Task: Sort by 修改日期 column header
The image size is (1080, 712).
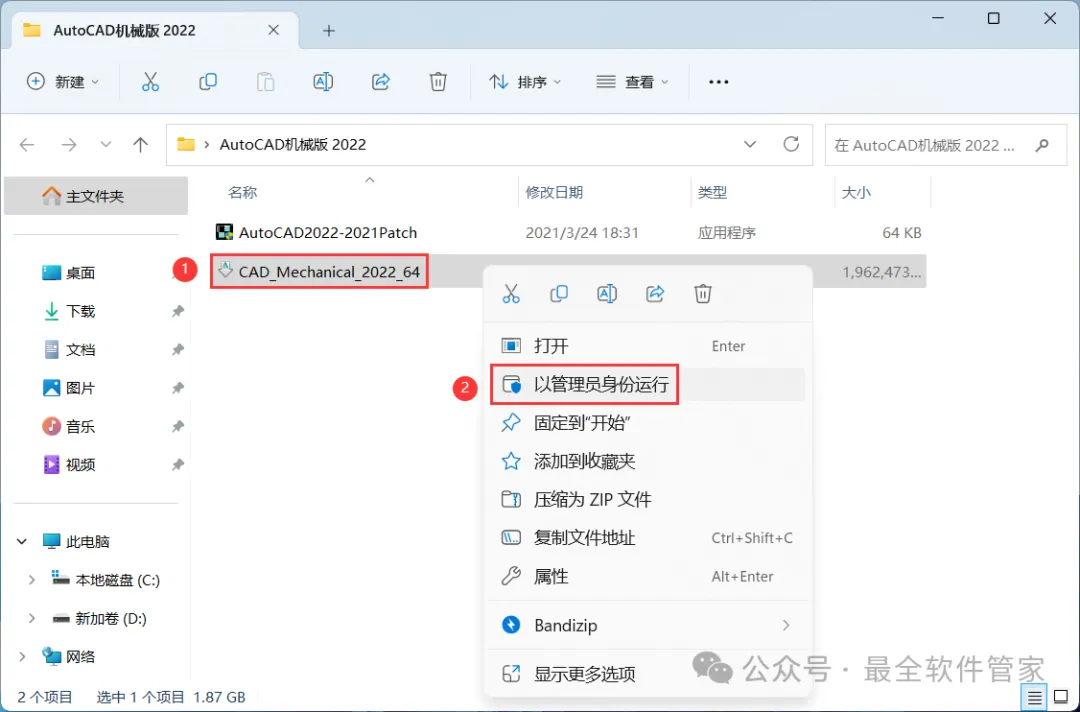Action: click(x=554, y=193)
